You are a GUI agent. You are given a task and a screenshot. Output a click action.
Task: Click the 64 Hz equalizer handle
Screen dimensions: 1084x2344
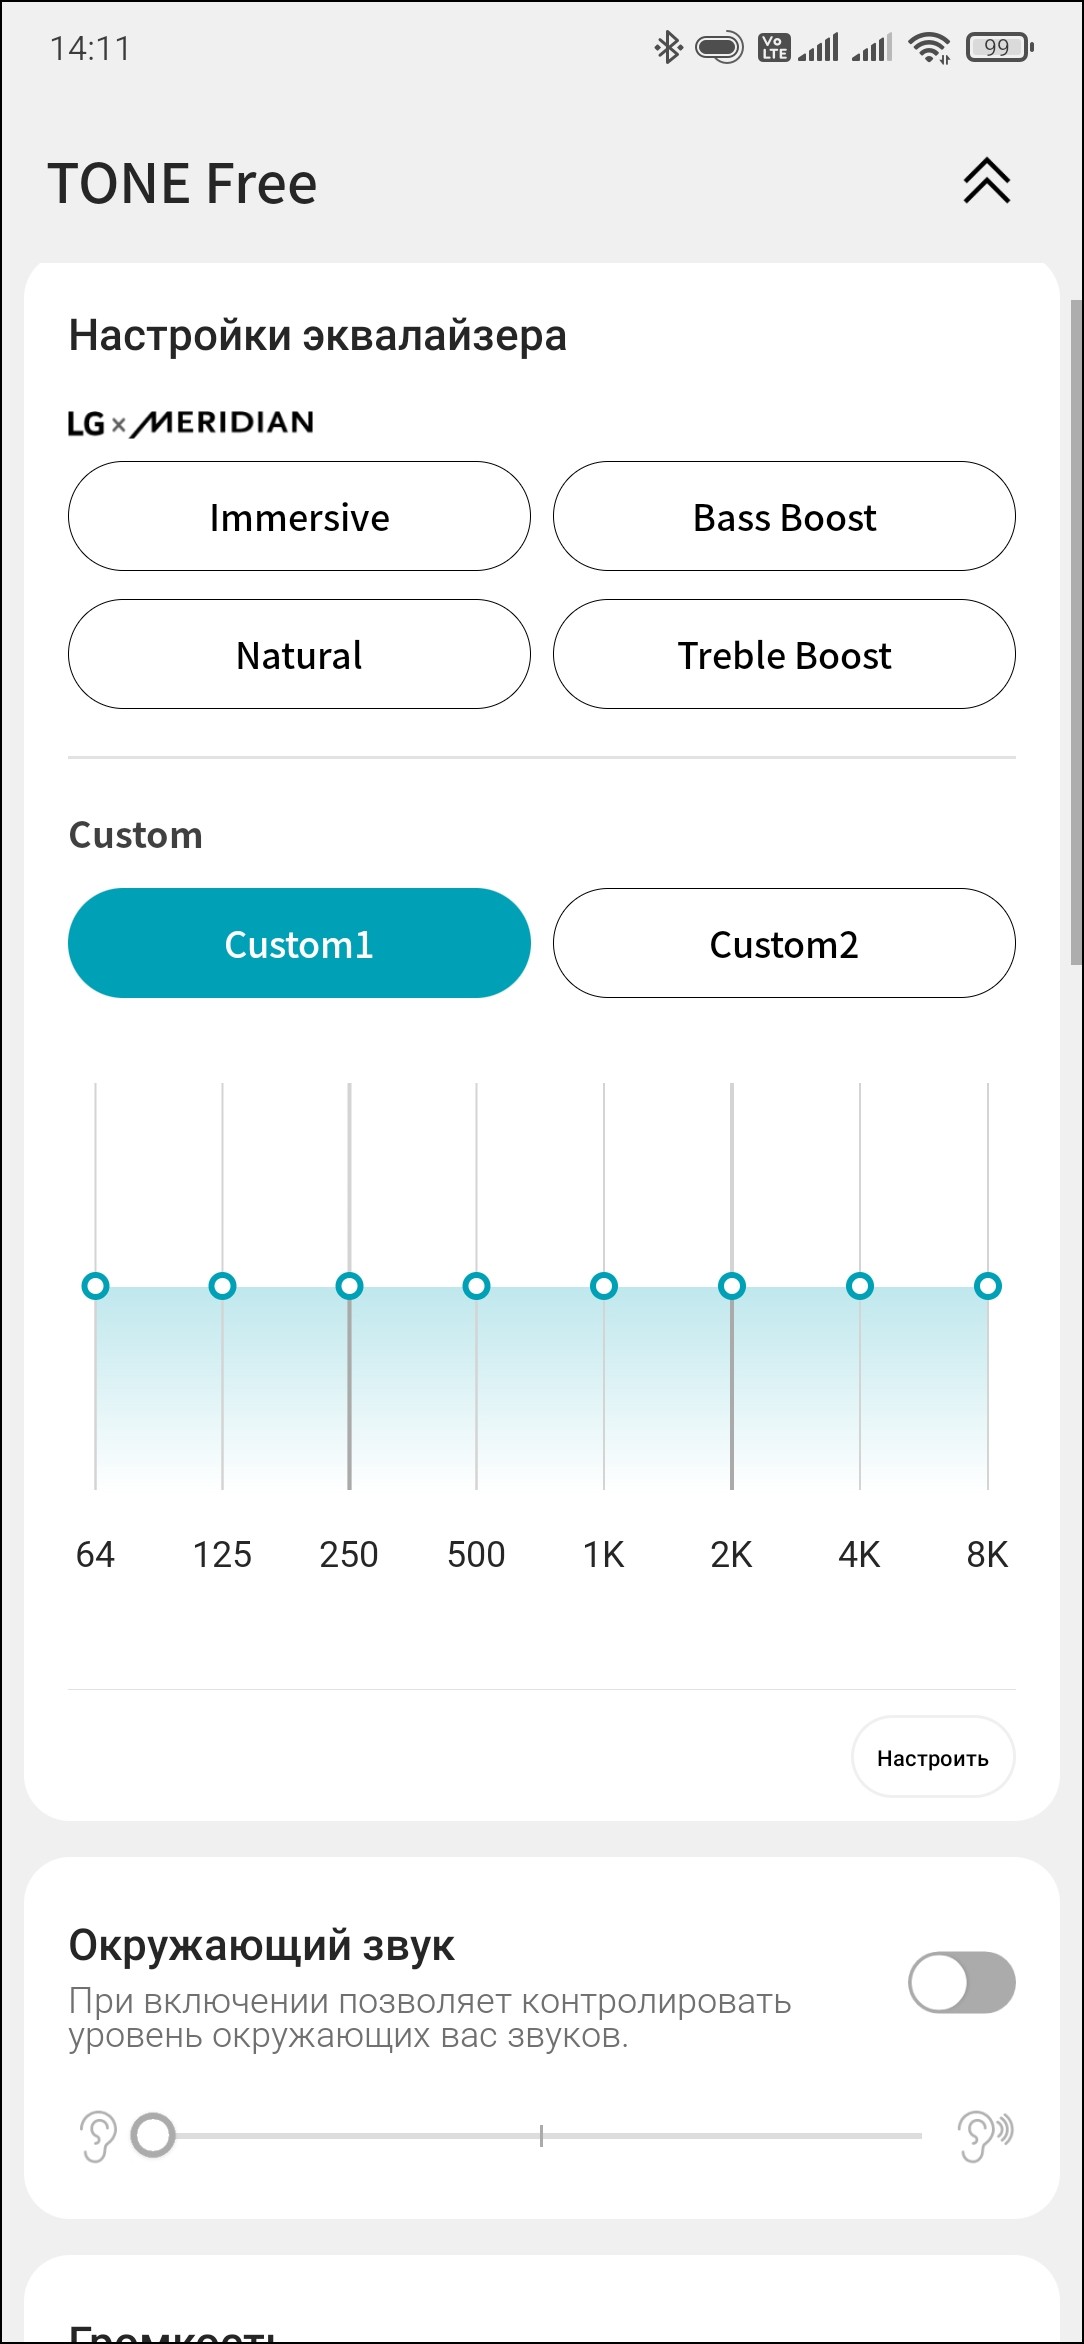coord(96,1286)
